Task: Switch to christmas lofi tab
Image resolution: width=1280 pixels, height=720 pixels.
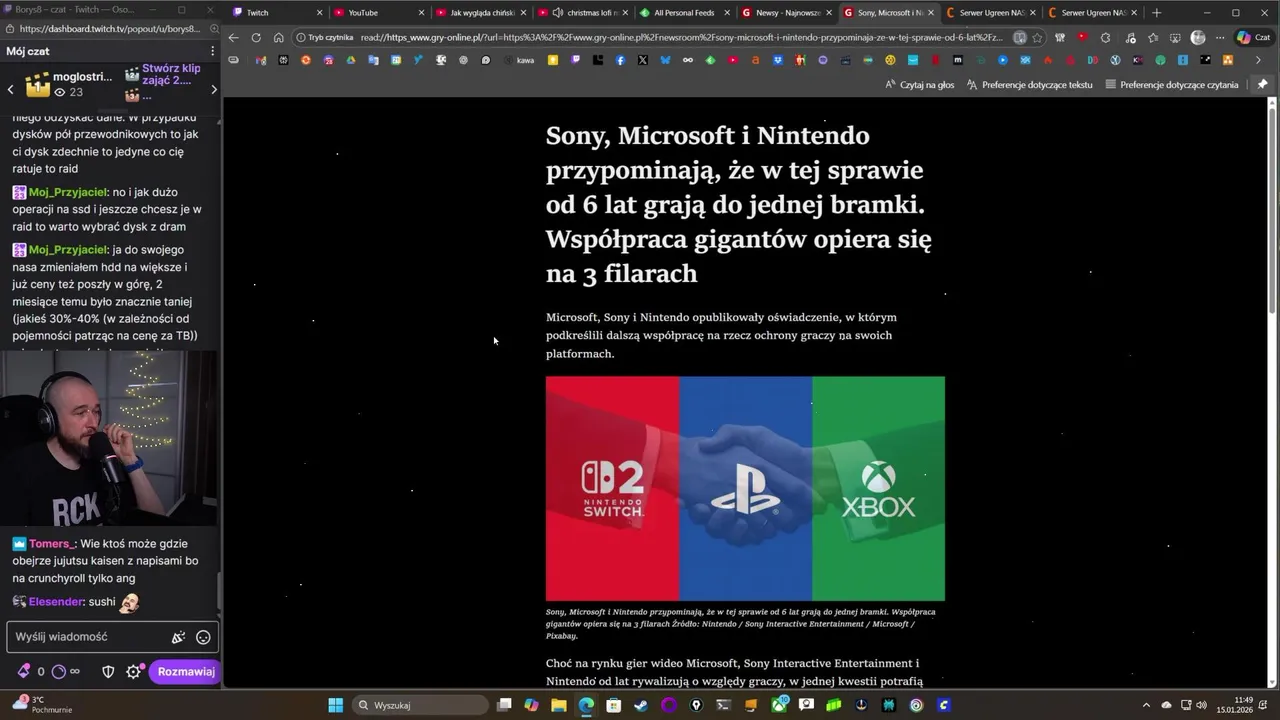Action: pos(584,13)
